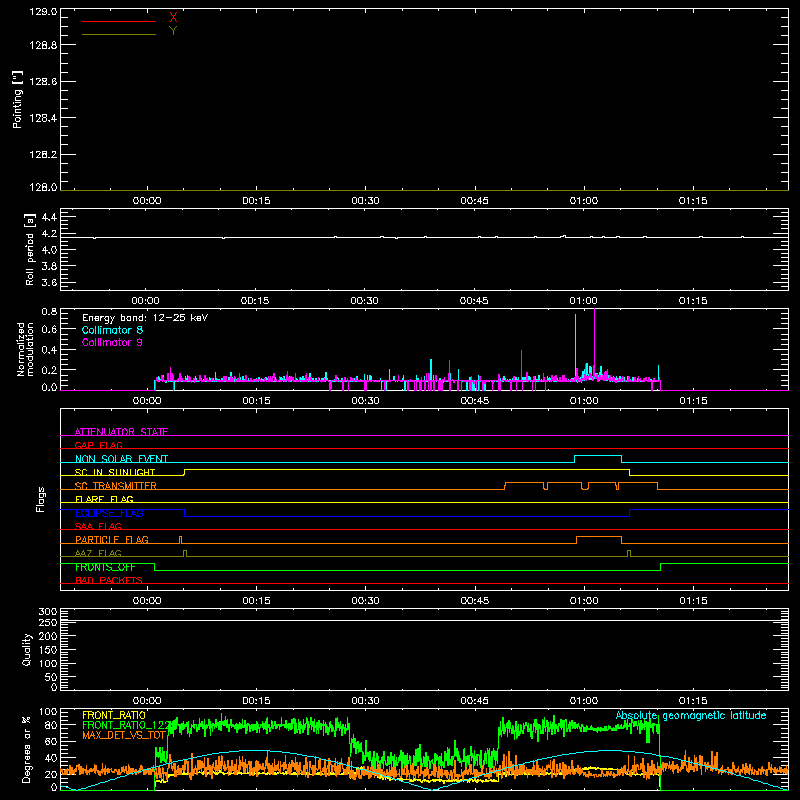
Task: Click the 250 tick on Quality axis
Action: (x=48, y=623)
